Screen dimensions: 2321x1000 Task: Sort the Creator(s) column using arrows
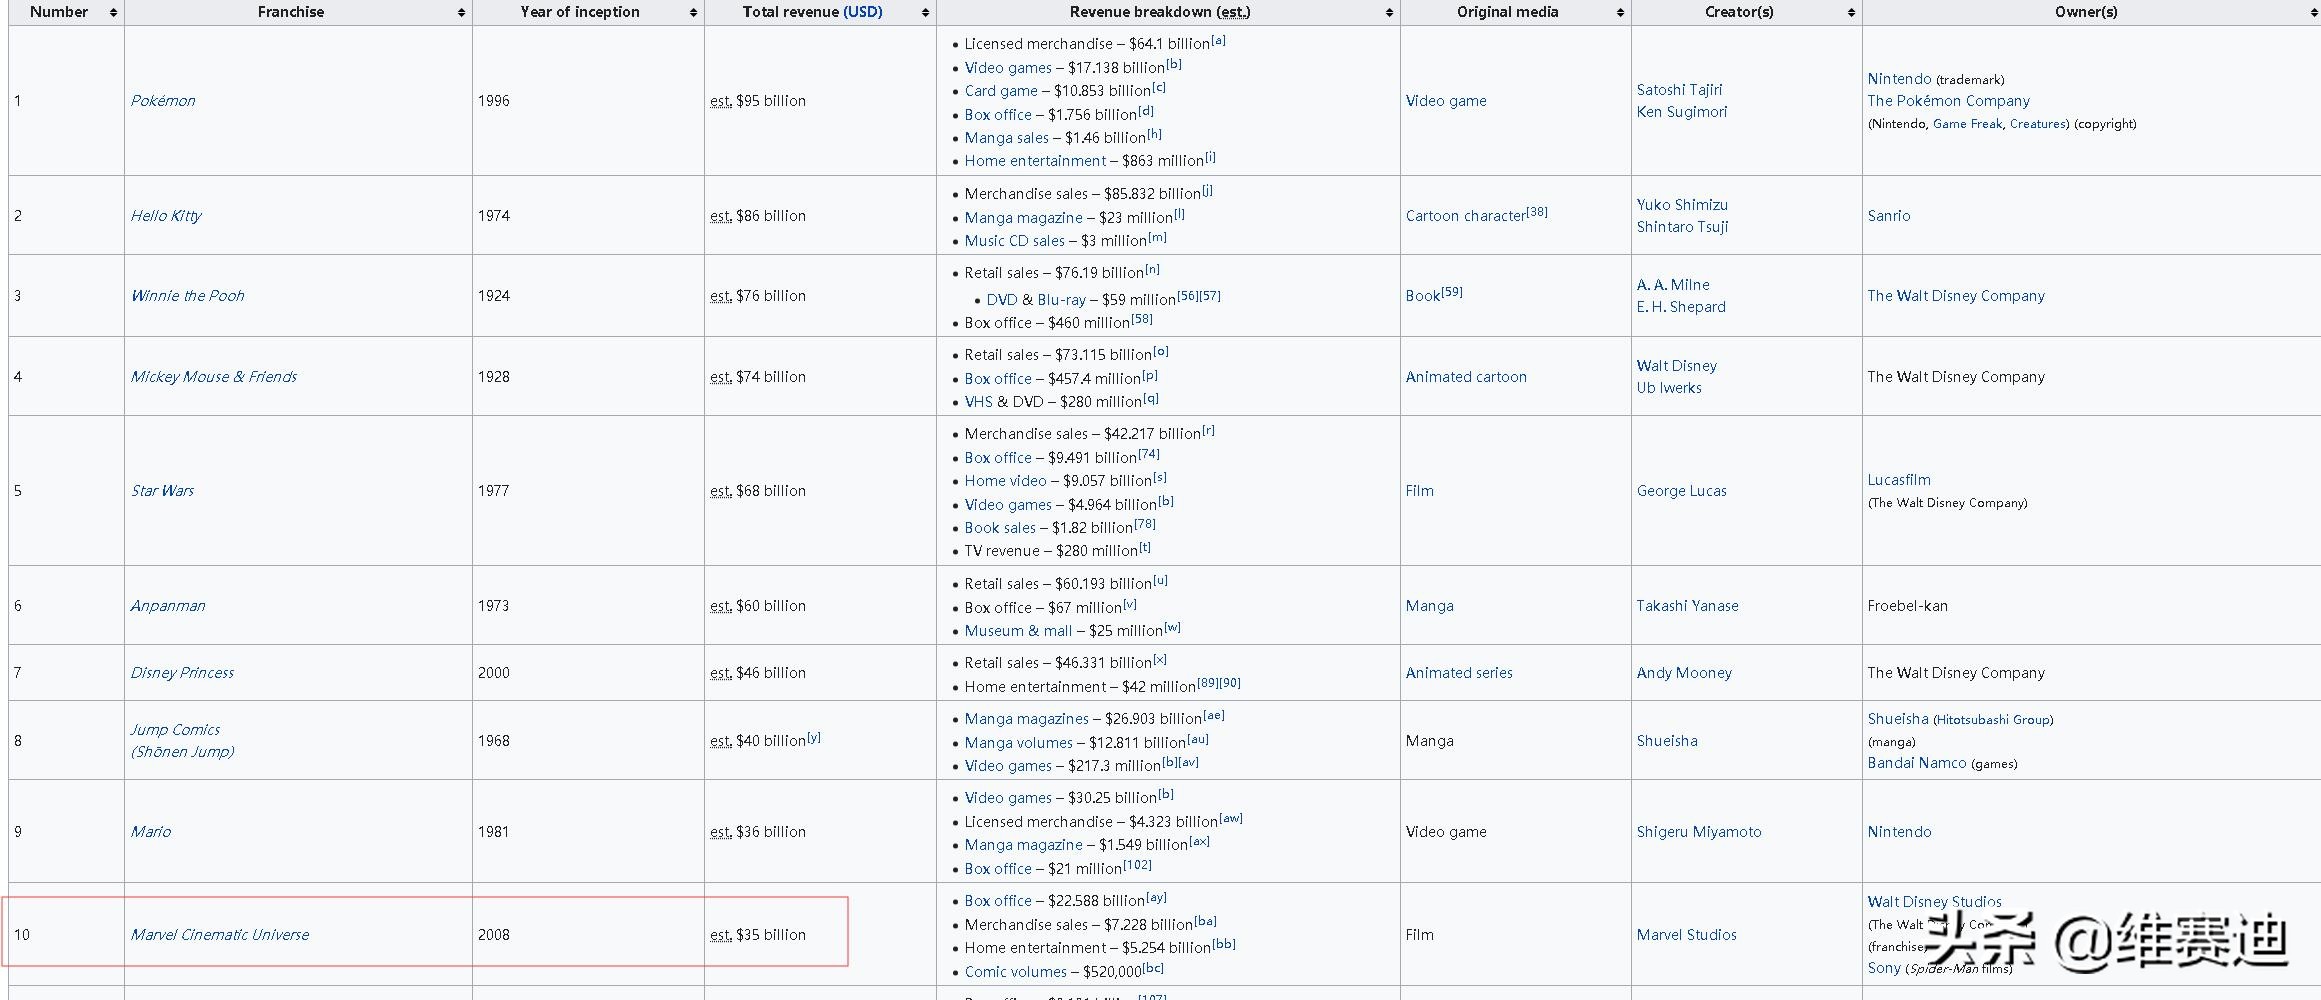(1851, 13)
